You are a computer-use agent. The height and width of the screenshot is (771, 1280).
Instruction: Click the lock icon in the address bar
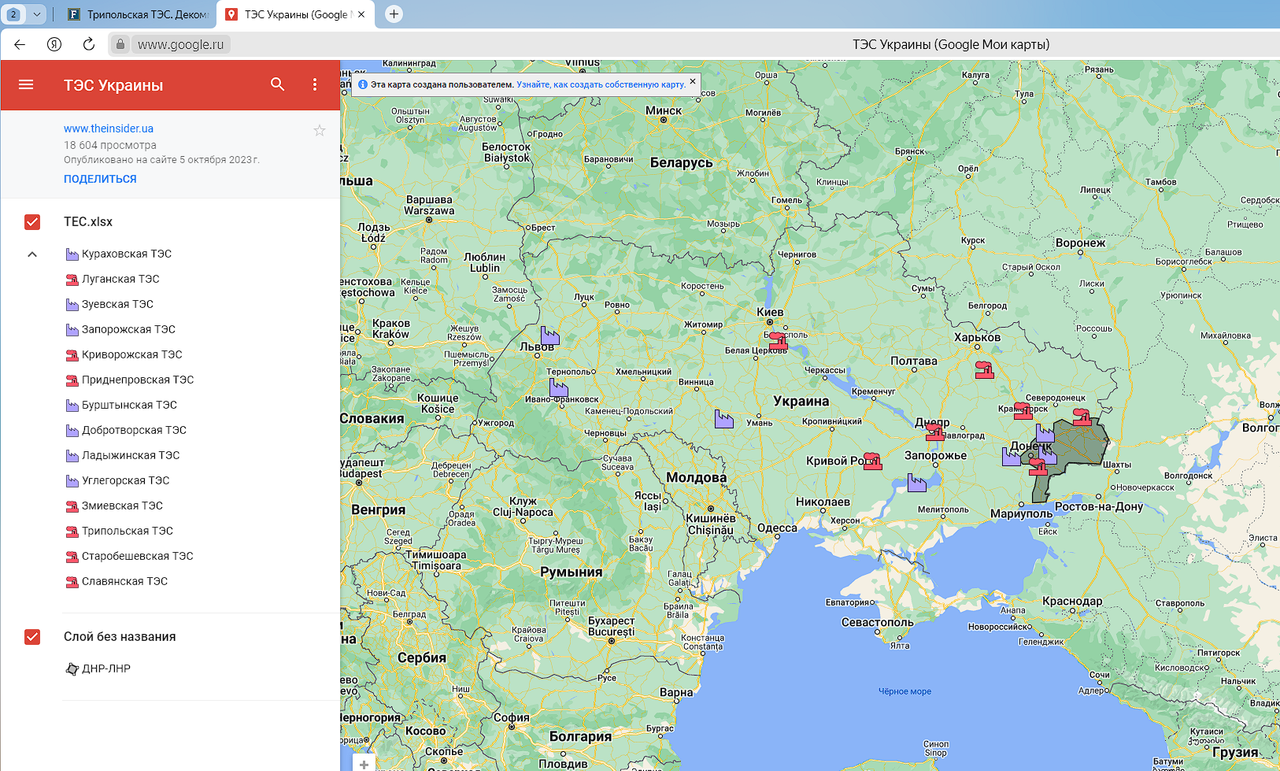[120, 44]
